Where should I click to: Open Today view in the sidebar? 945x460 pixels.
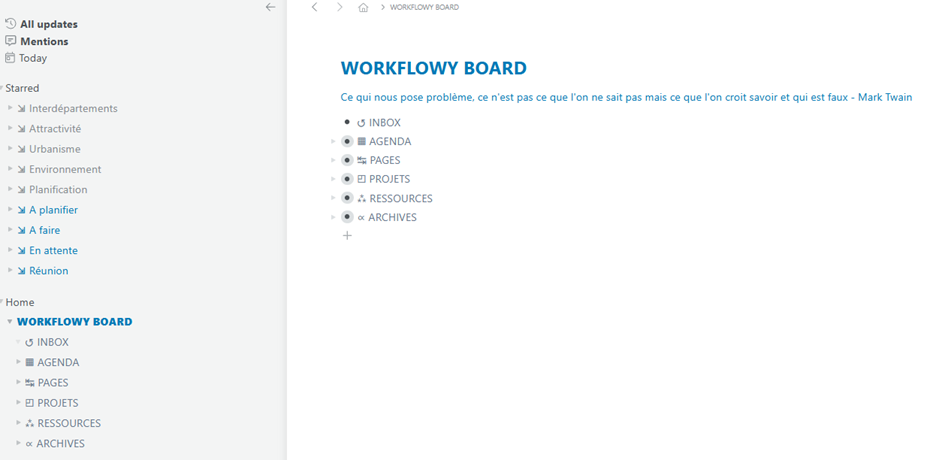pyautogui.click(x=32, y=58)
